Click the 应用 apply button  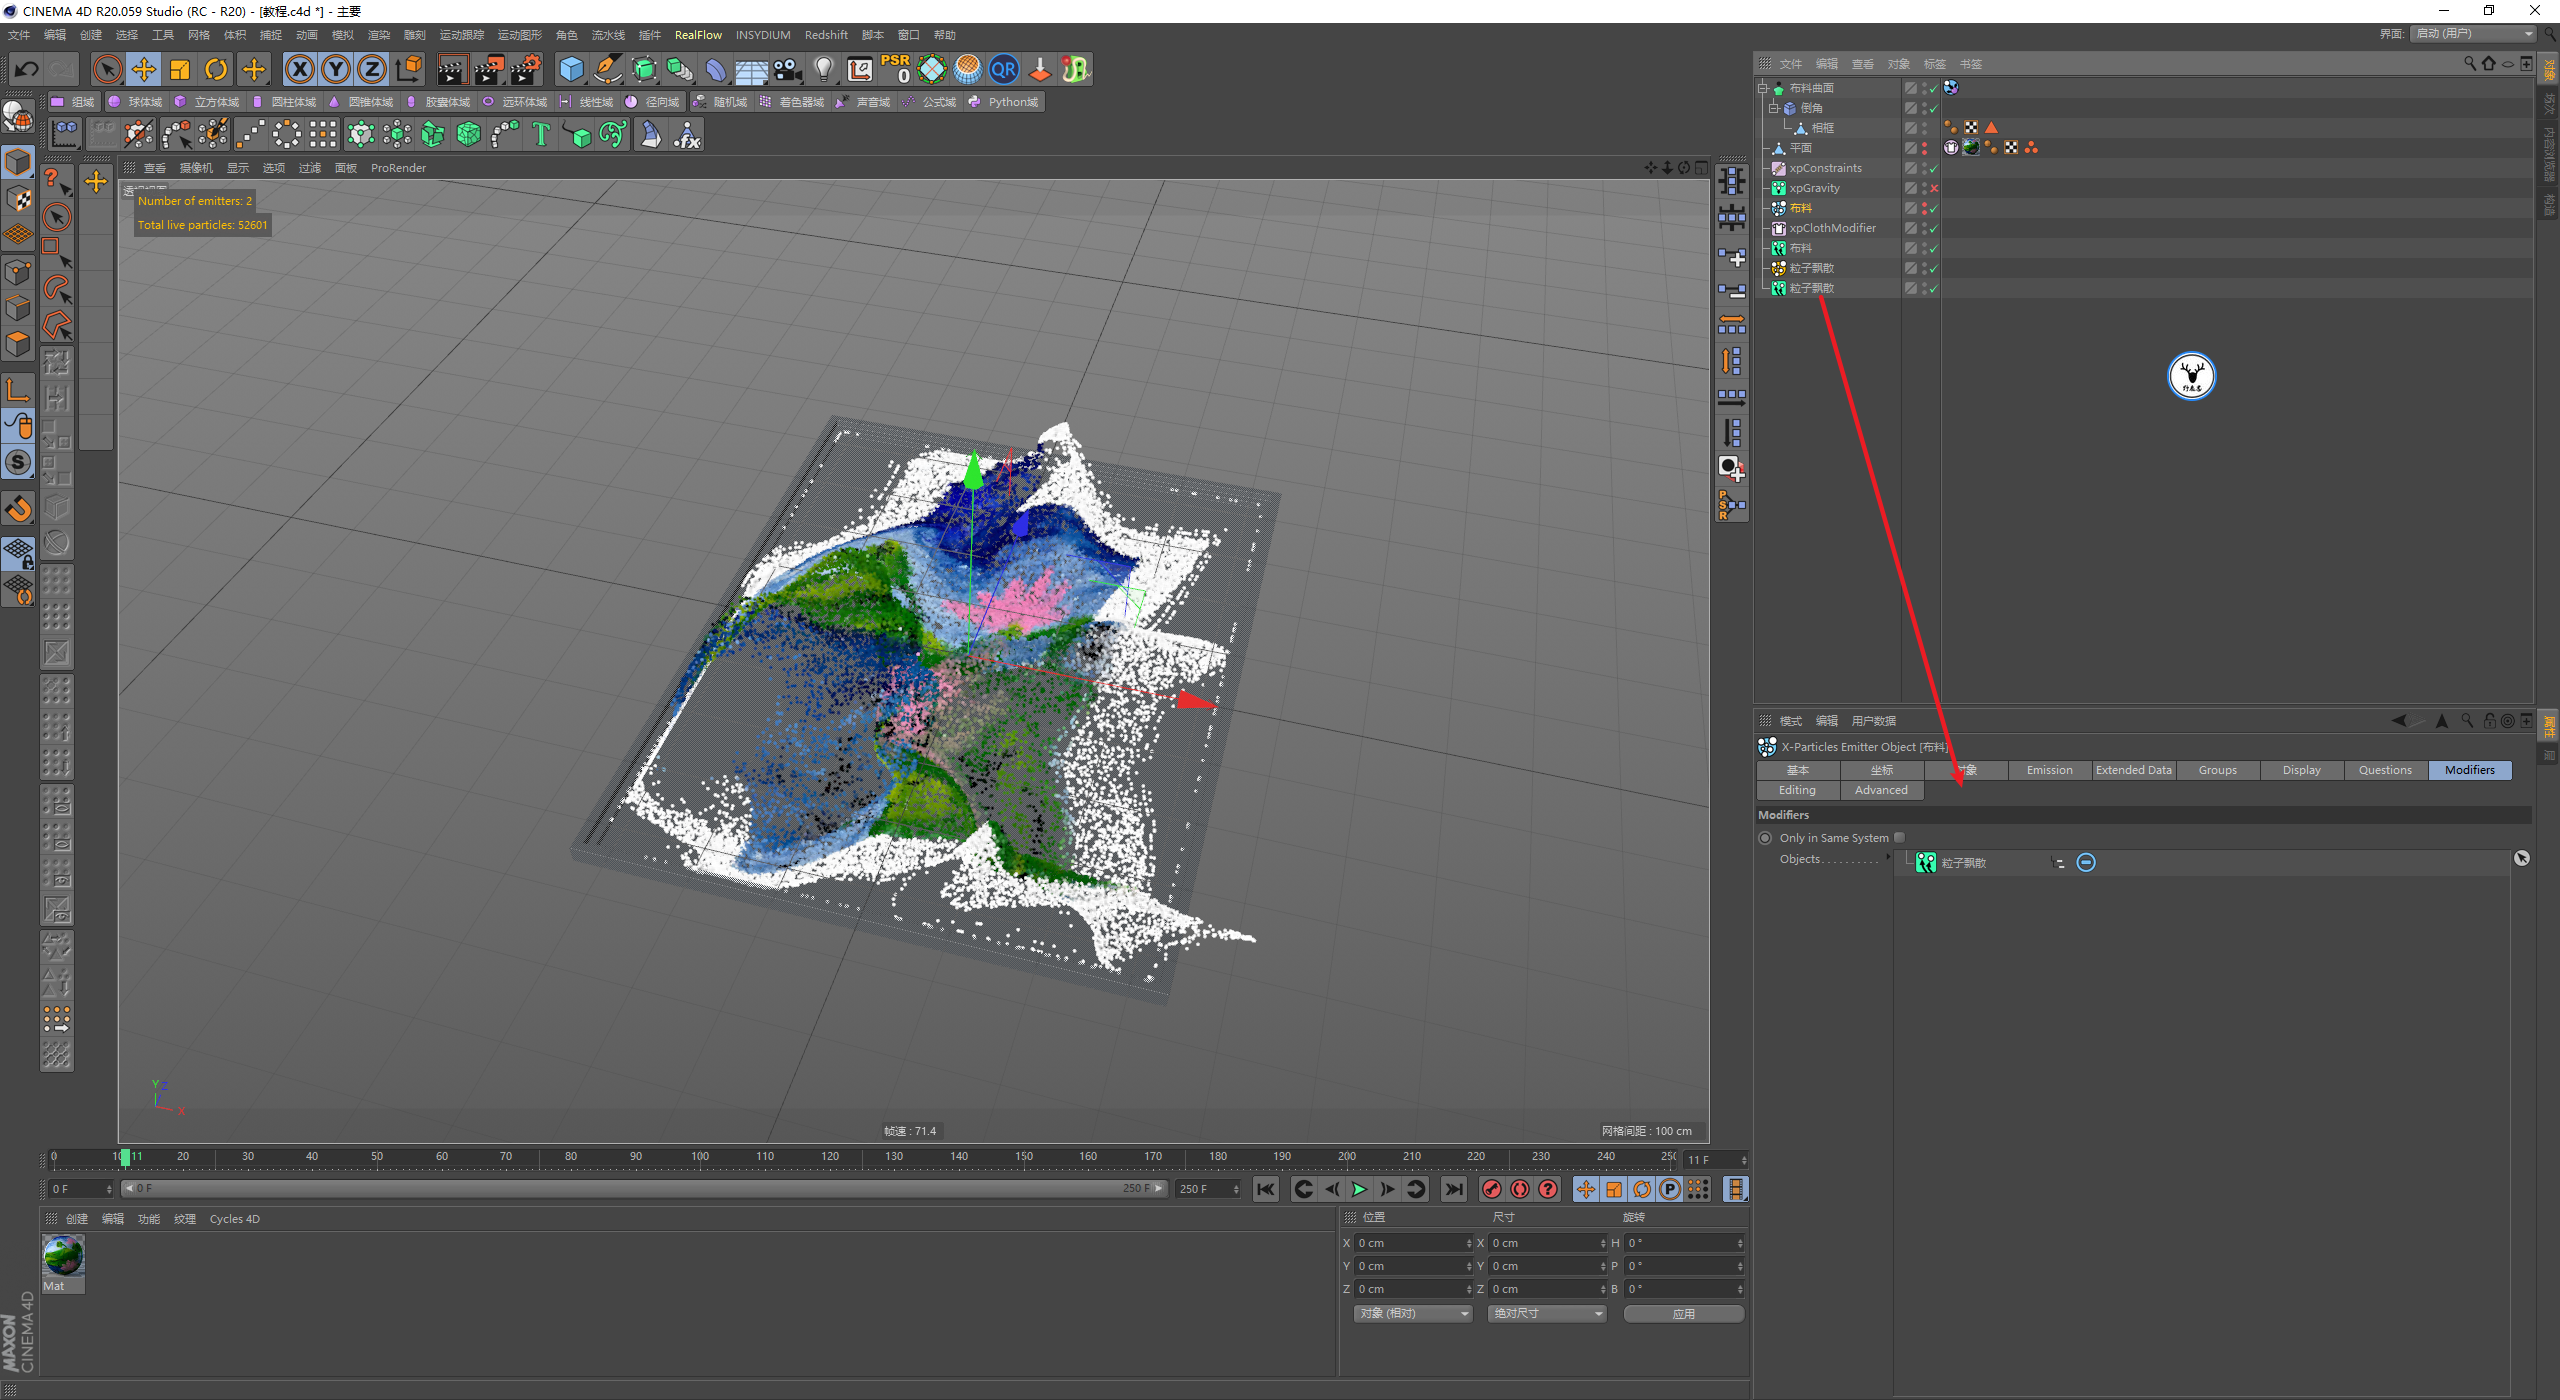click(x=1684, y=1313)
